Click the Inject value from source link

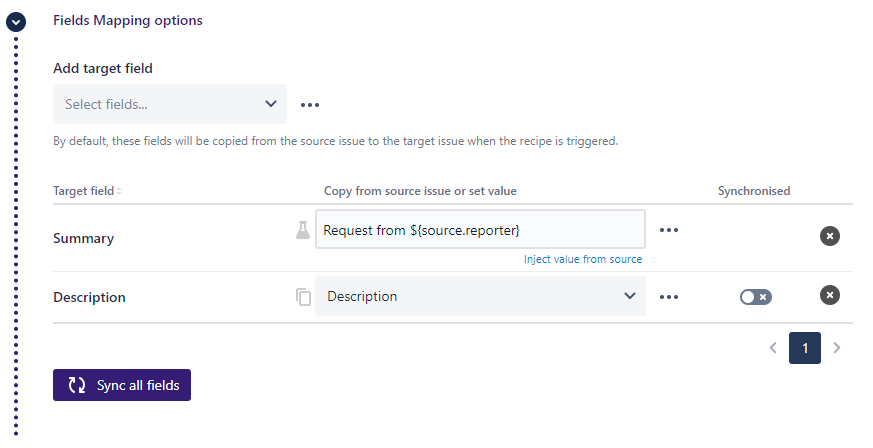pyautogui.click(x=583, y=259)
